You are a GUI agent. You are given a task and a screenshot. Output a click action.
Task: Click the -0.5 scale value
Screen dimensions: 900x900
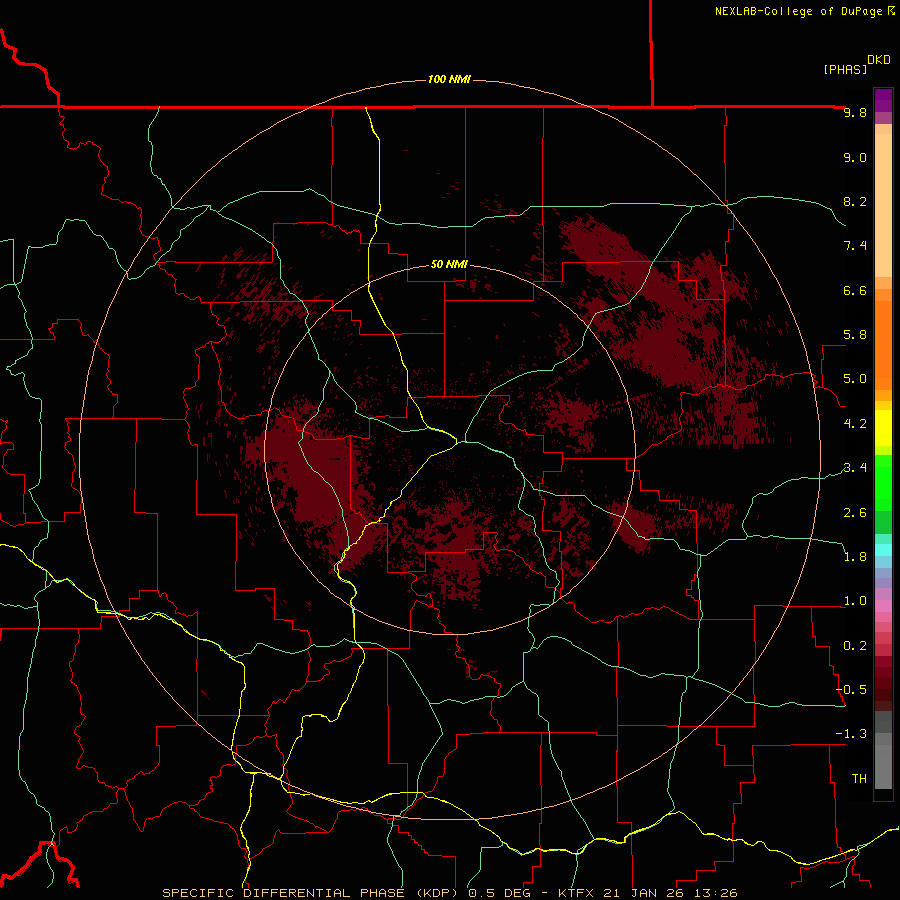(x=851, y=690)
